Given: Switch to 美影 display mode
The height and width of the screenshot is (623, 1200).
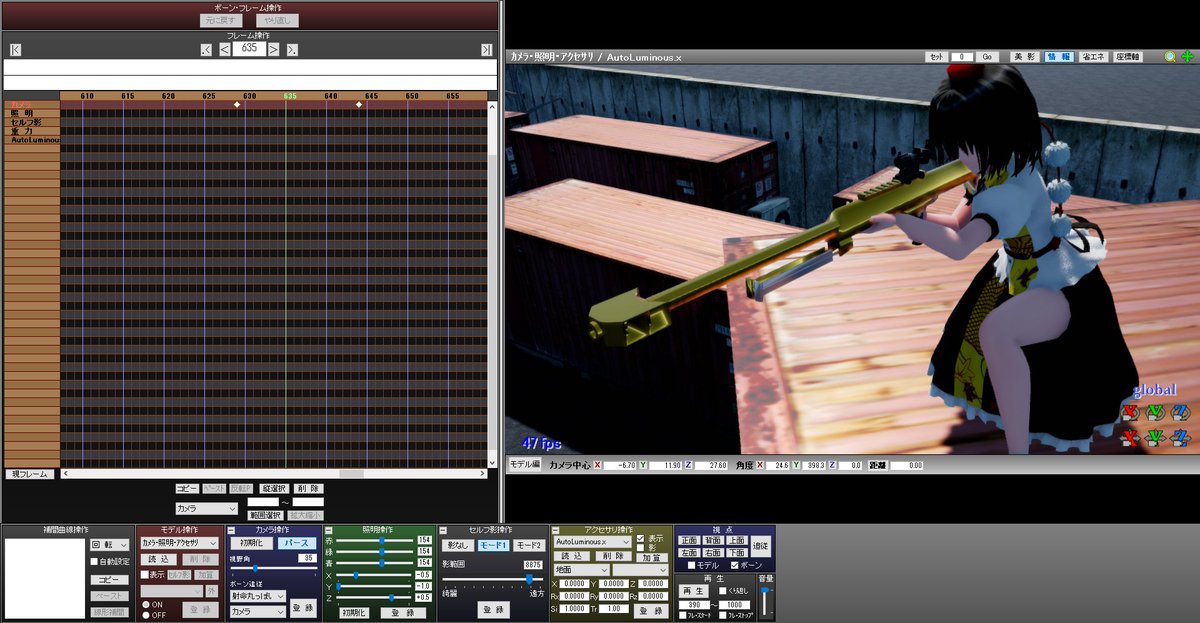Looking at the screenshot, I should point(1024,57).
